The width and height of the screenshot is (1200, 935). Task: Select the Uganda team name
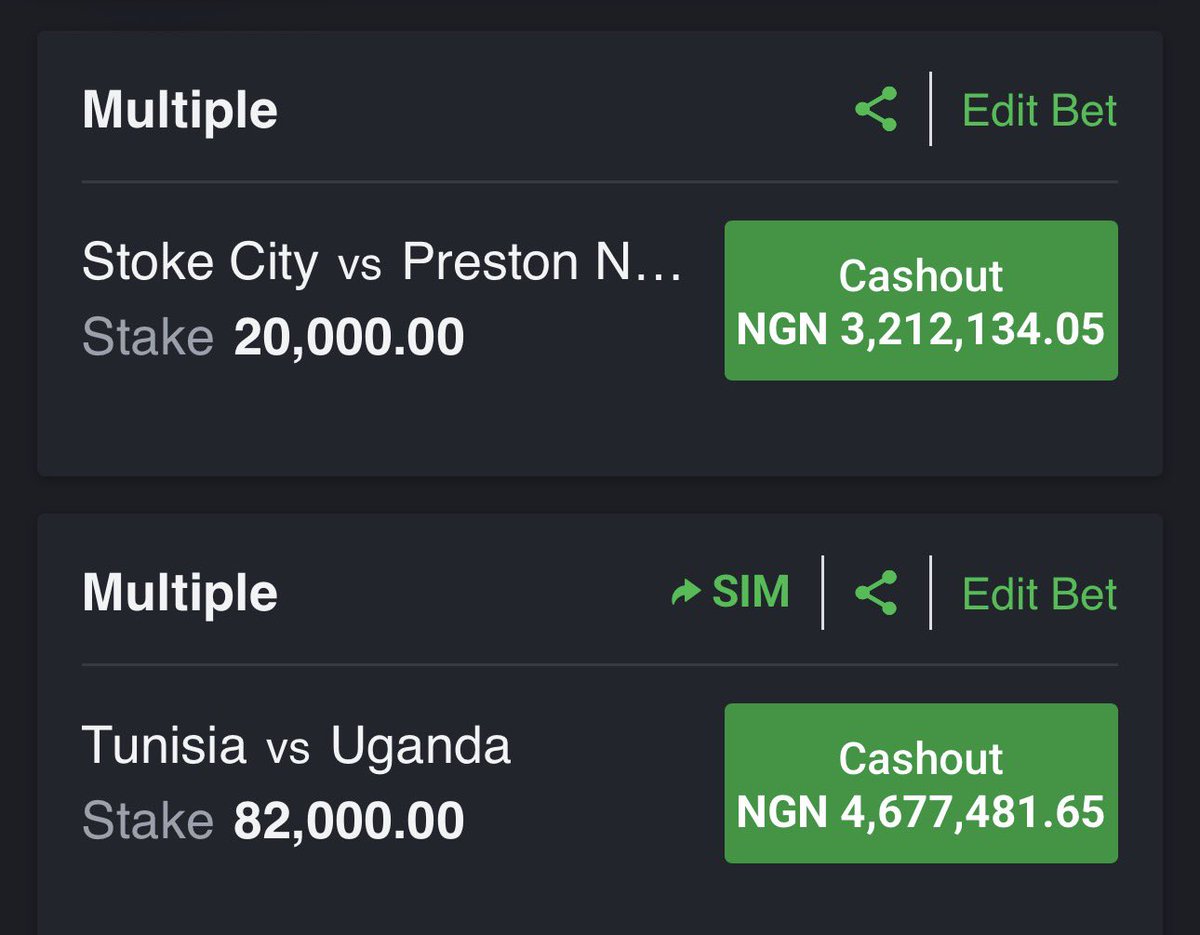point(421,747)
